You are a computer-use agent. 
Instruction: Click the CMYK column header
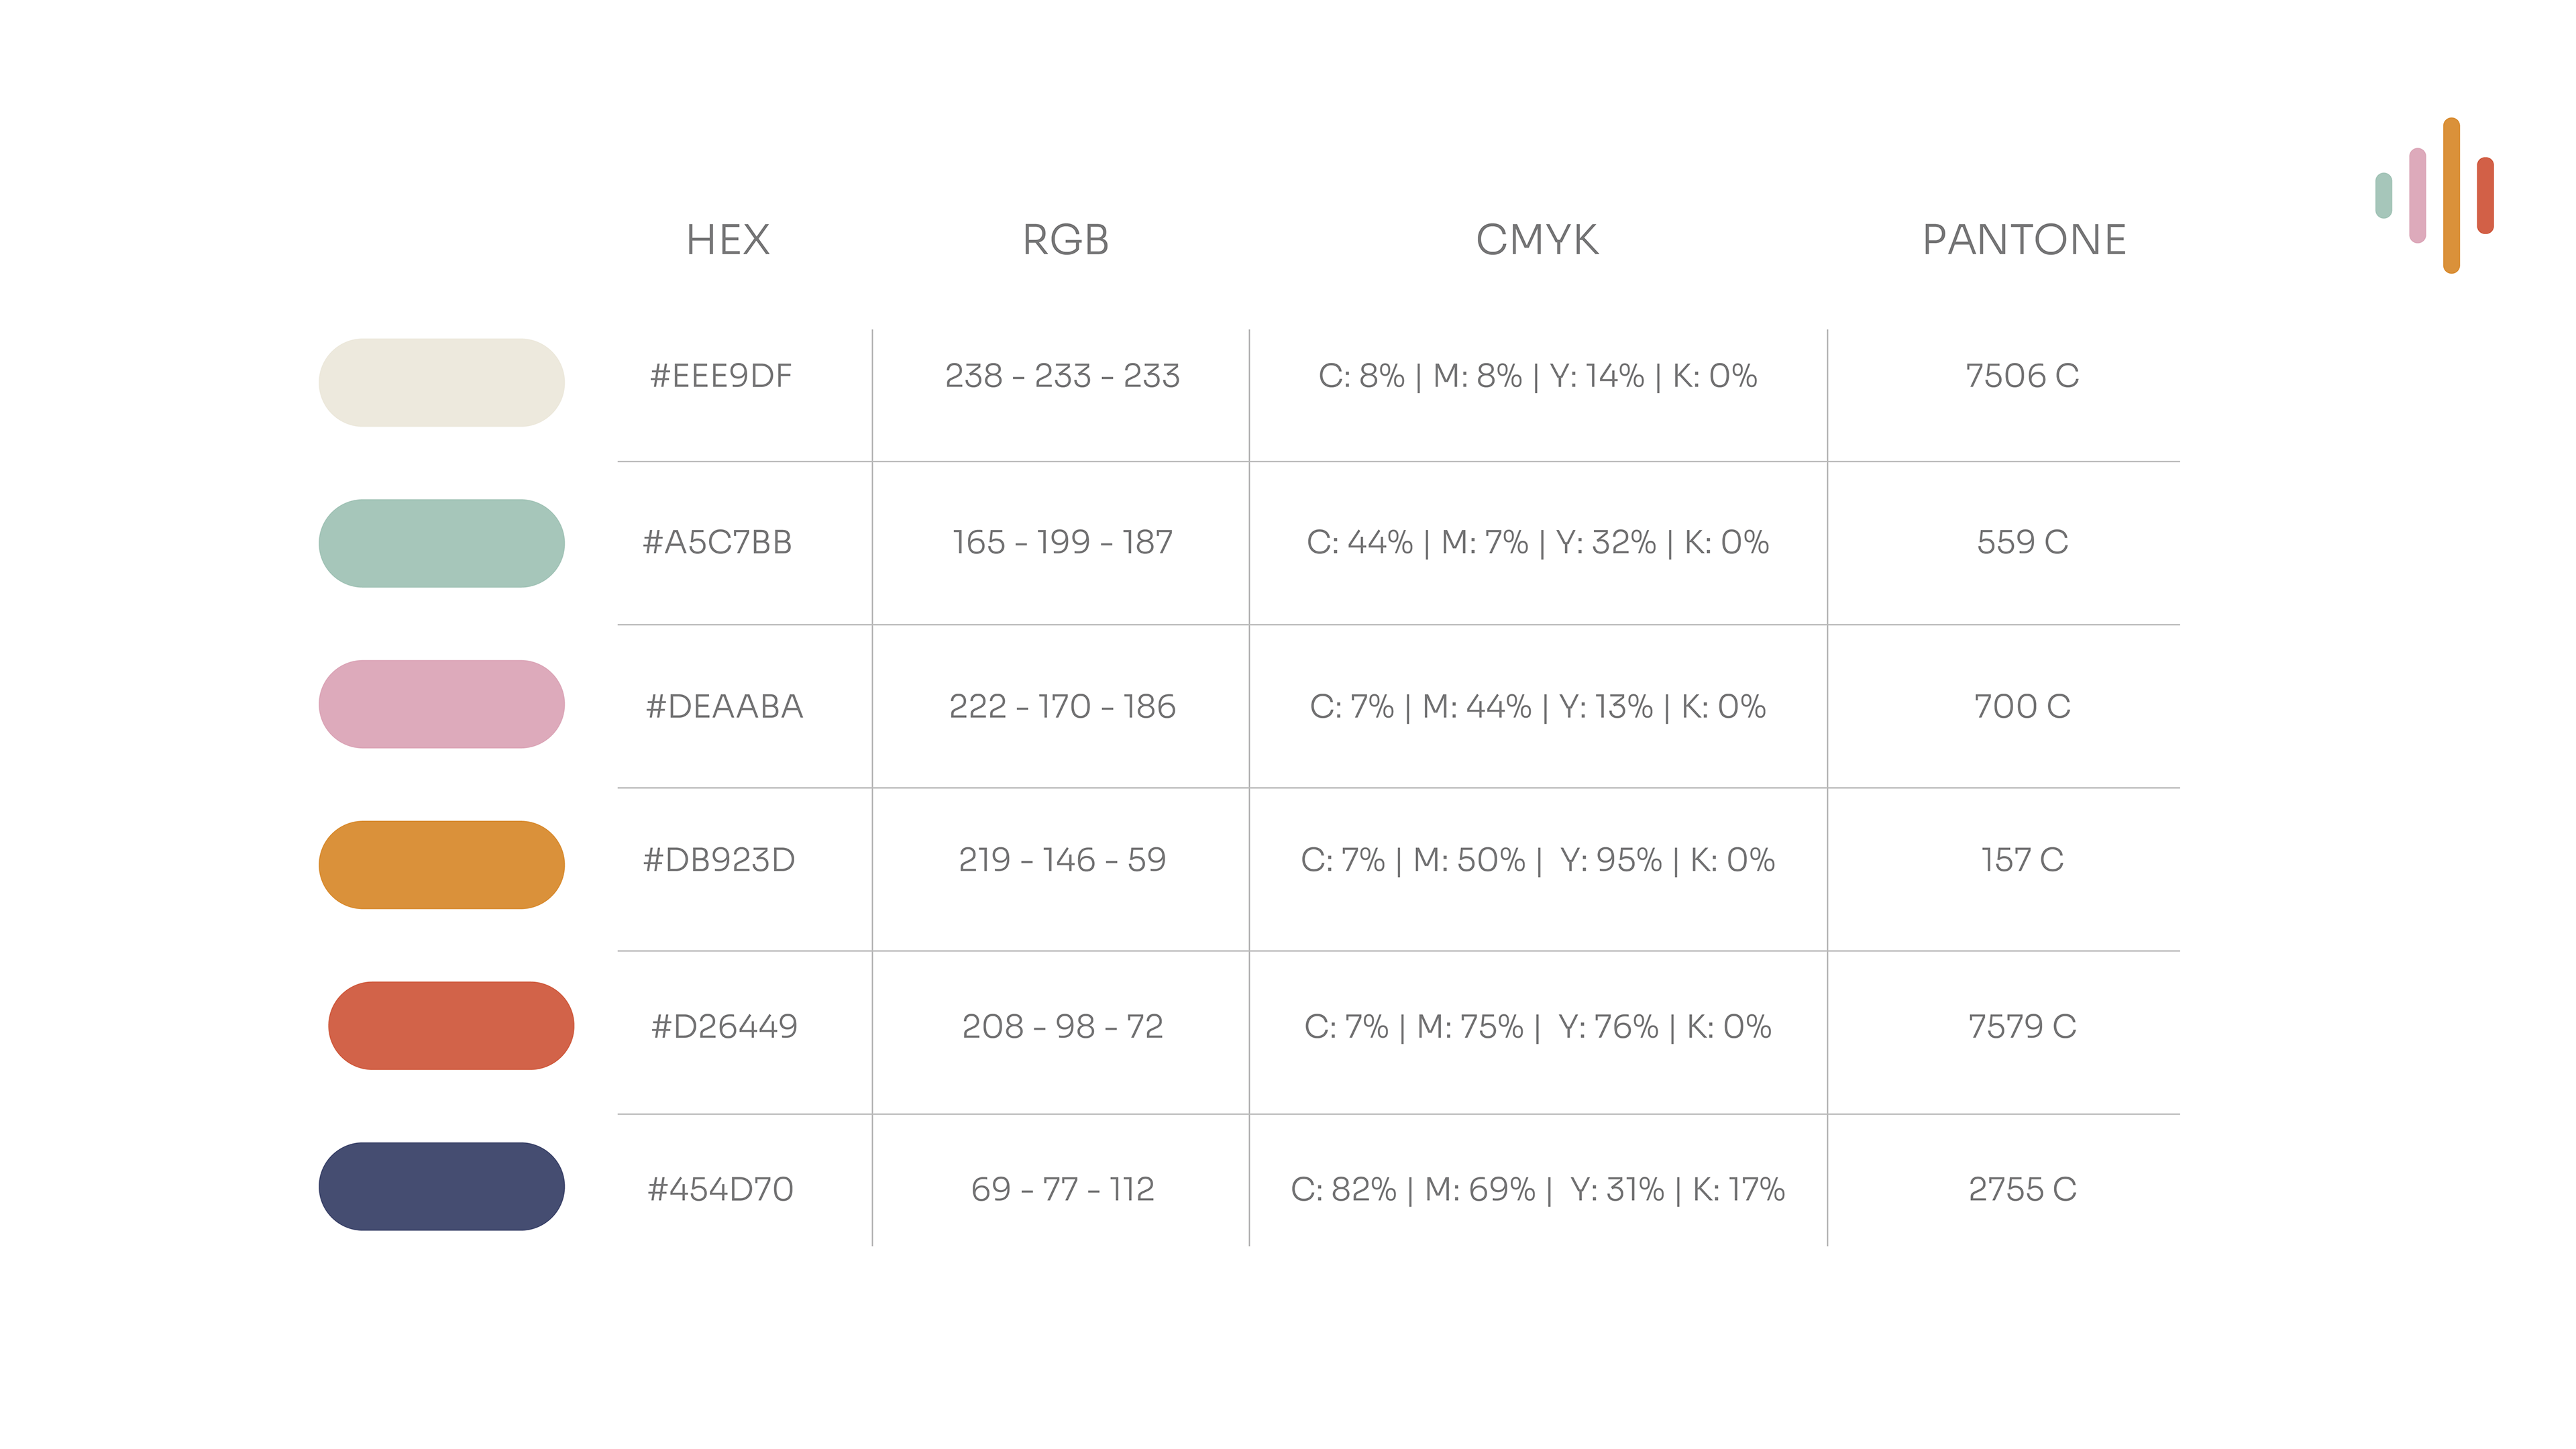pos(1537,240)
